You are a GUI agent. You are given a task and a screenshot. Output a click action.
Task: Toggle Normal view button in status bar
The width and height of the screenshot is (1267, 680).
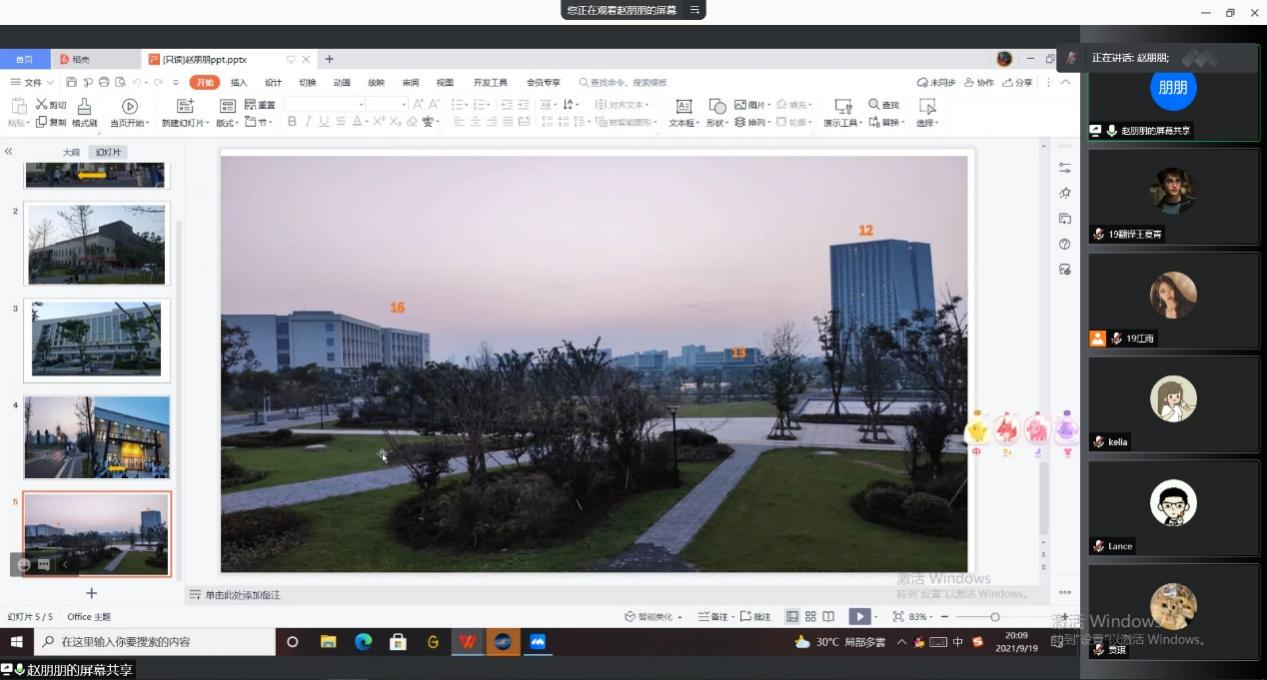pos(792,617)
